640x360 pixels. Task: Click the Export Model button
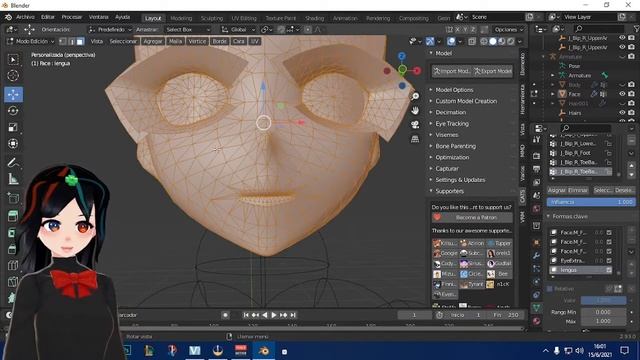pos(493,71)
